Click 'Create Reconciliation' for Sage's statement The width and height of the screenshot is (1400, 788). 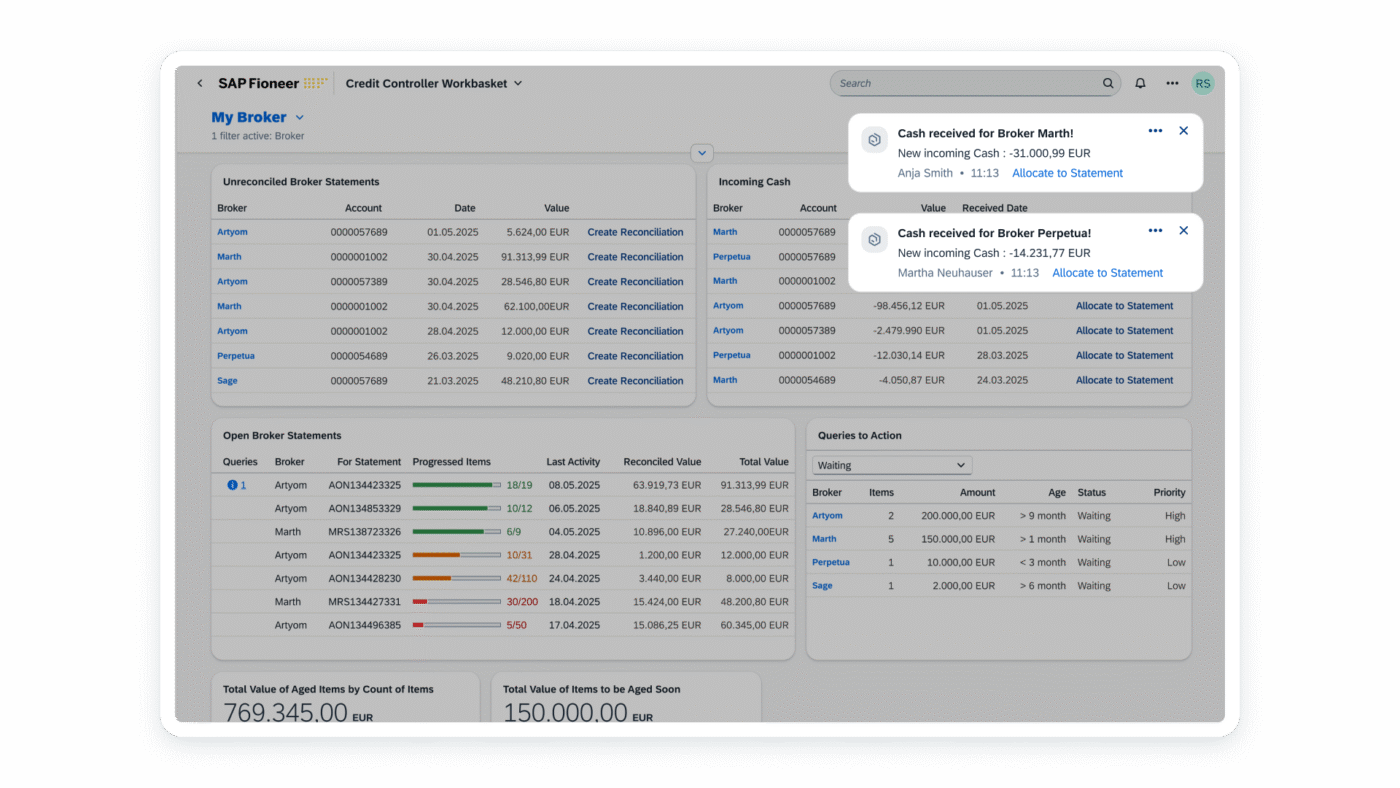coord(636,380)
